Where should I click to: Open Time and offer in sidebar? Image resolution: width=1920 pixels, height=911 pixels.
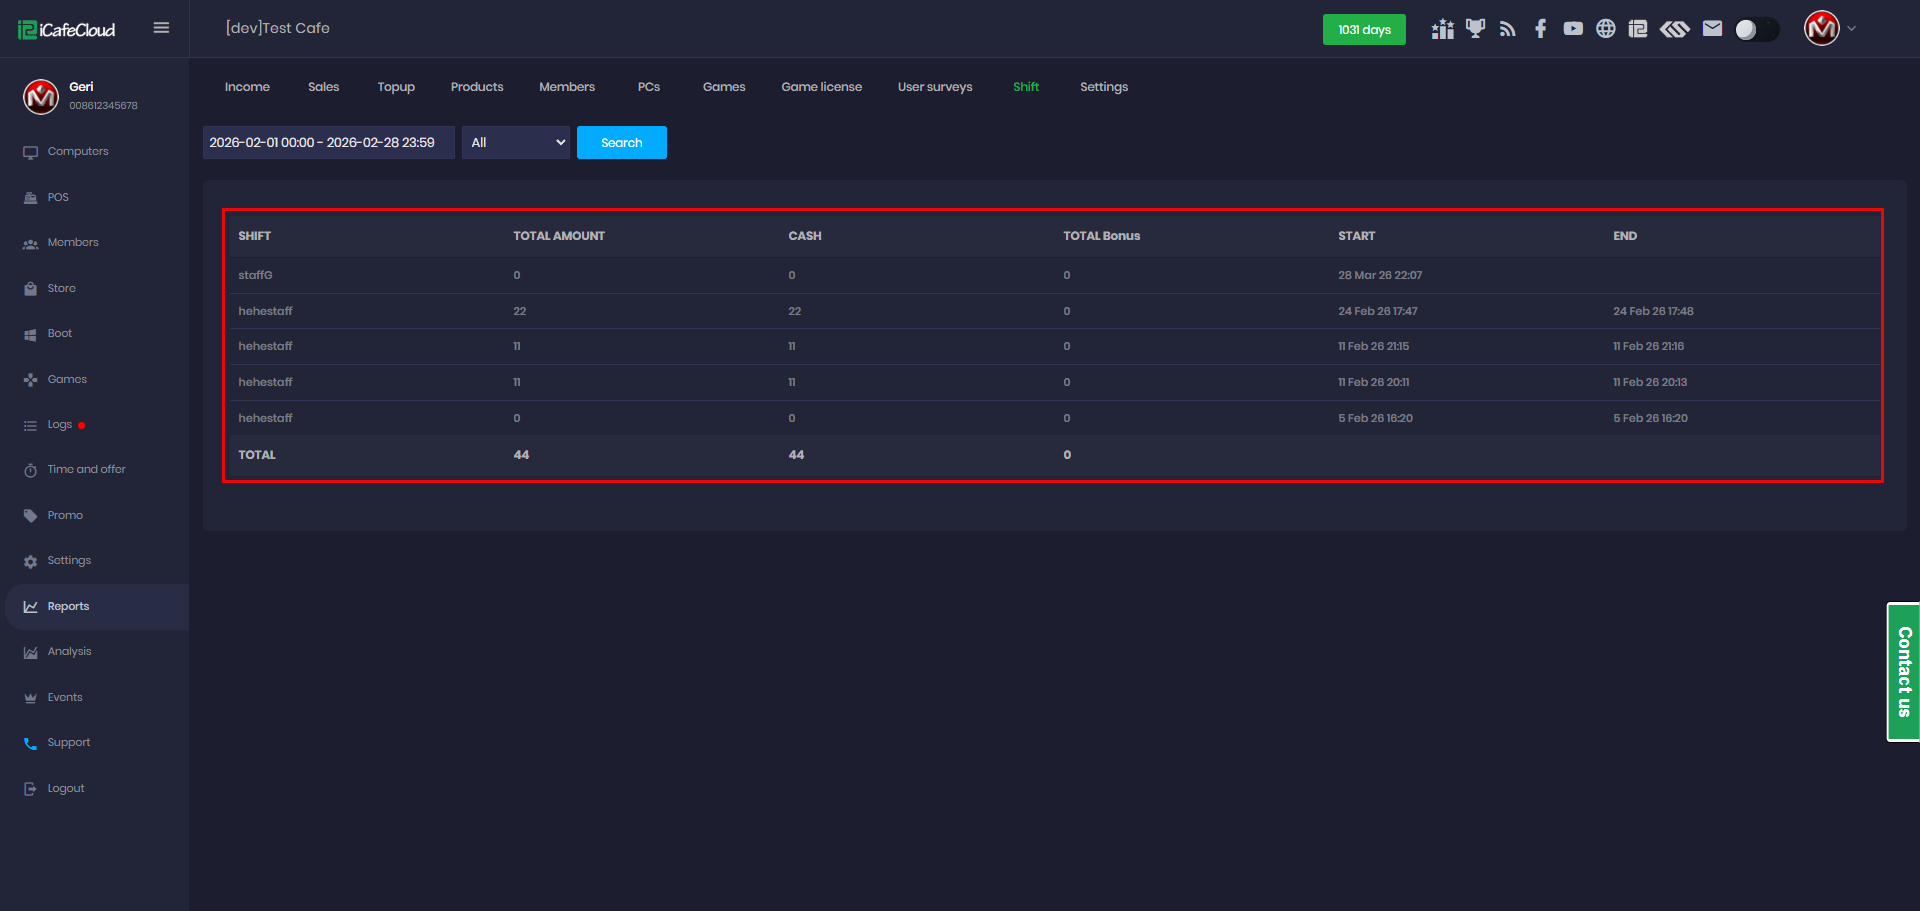(86, 470)
